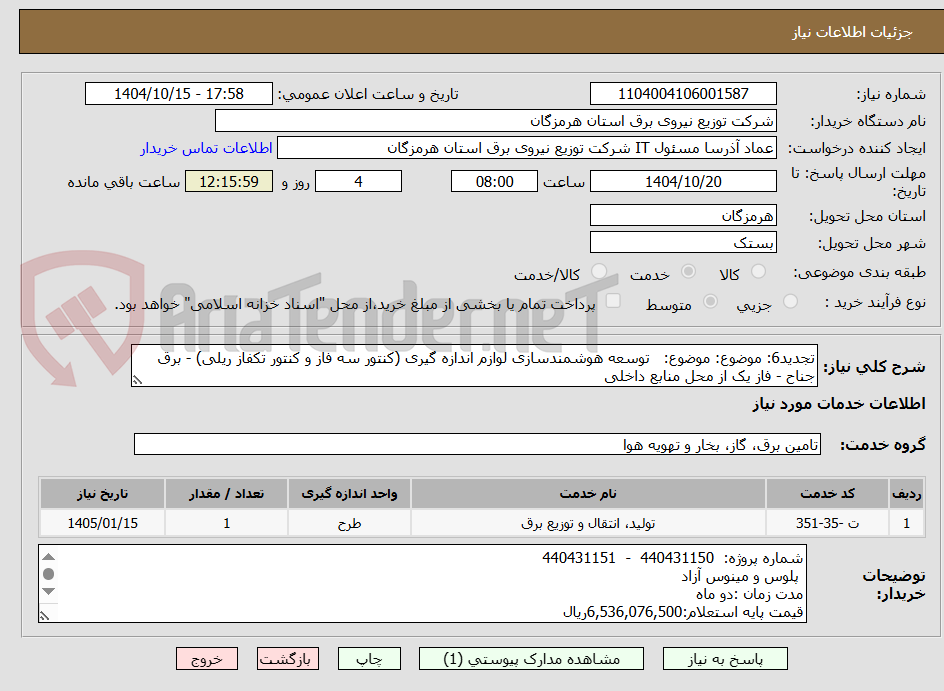Screen dimensions: 944x691
Task: Click the delivery city field 'بستک'
Action: [x=683, y=243]
